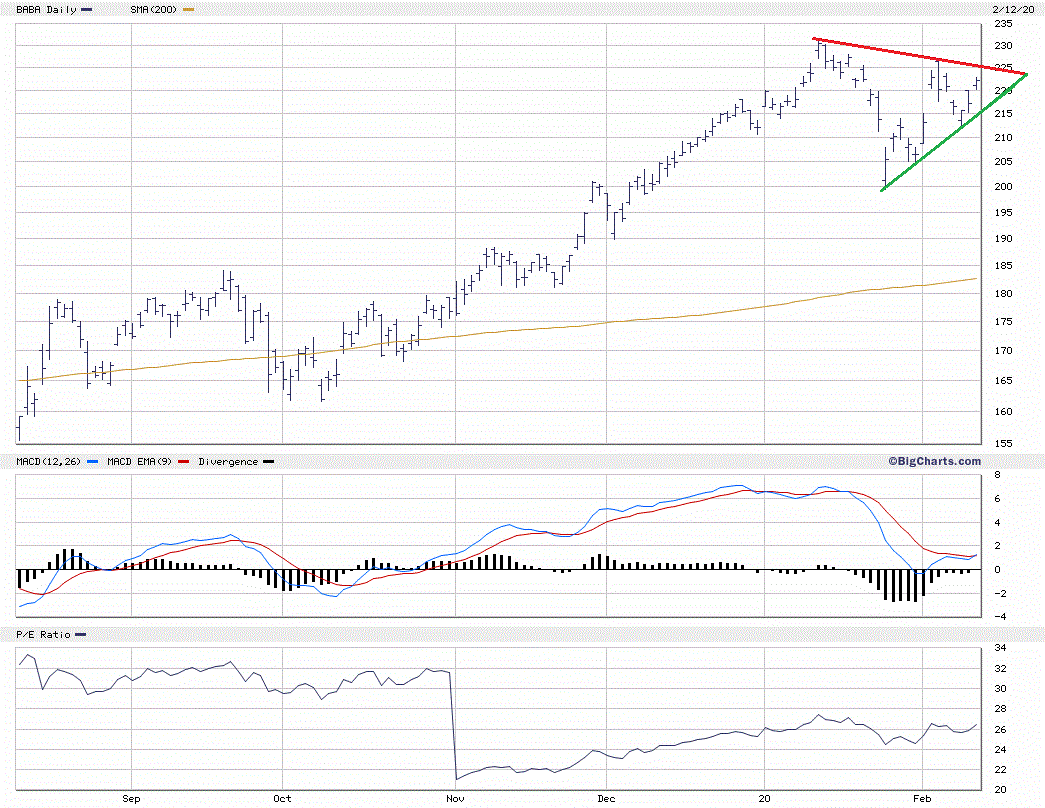Click the 165 price axis label
This screenshot has height=808, width=1045.
[x=1003, y=381]
